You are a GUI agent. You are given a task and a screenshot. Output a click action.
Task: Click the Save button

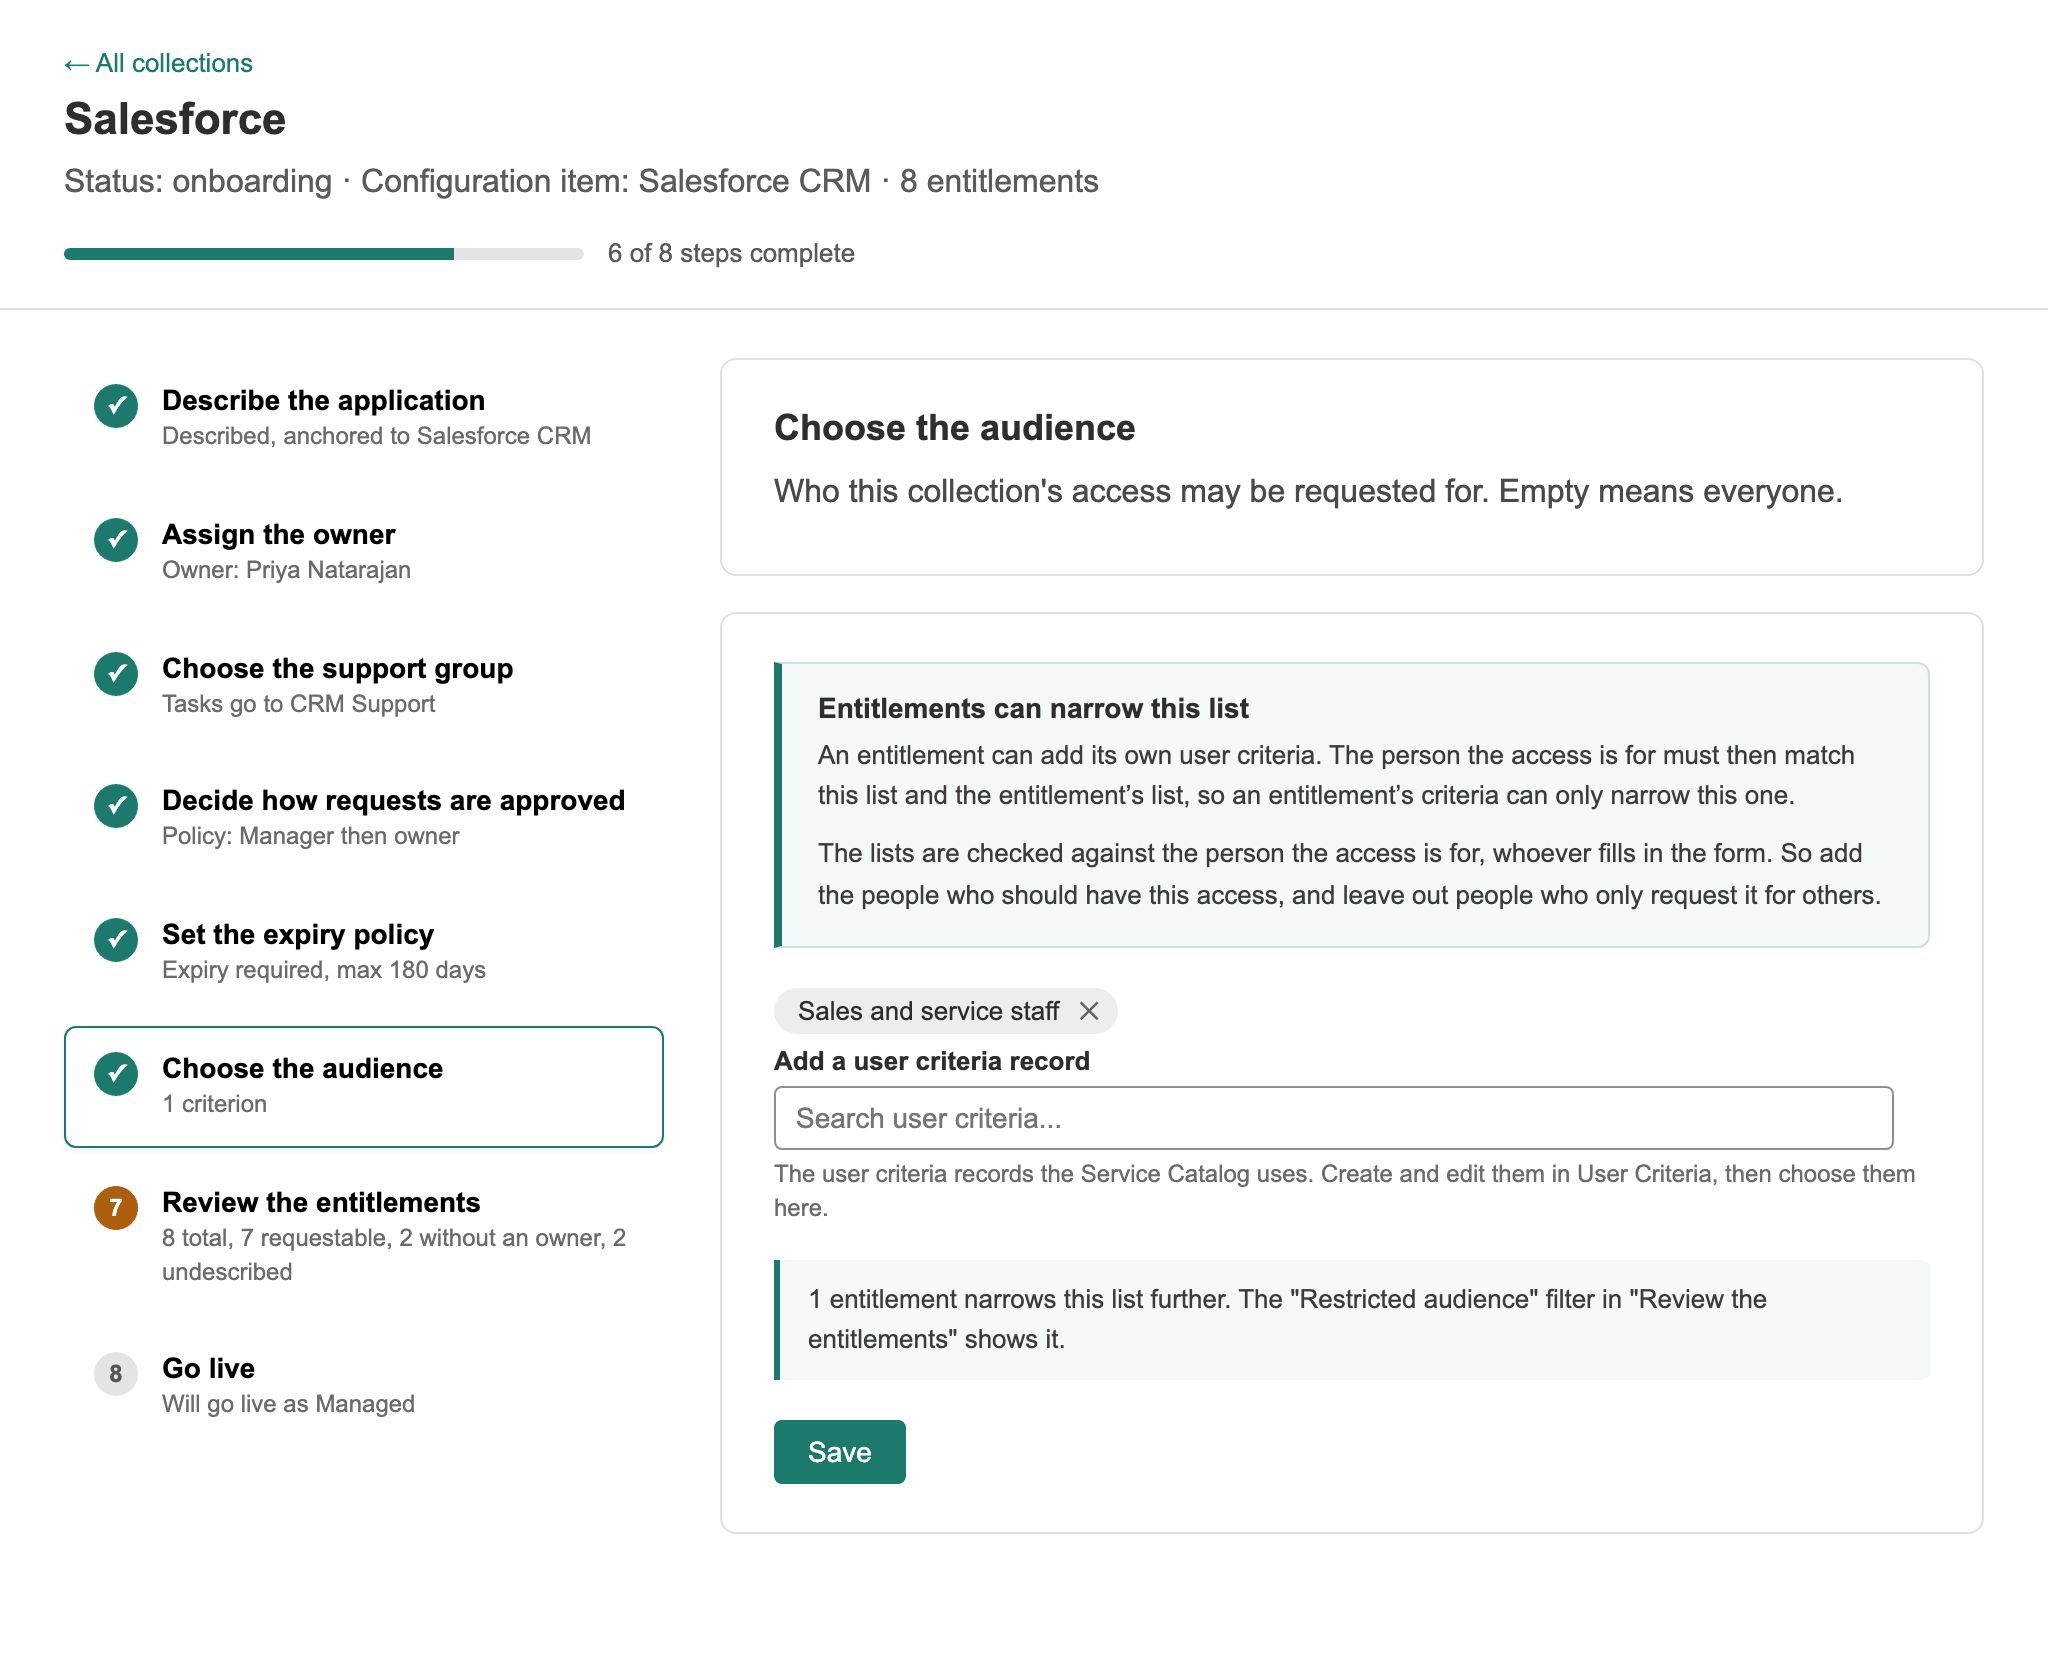click(840, 1452)
